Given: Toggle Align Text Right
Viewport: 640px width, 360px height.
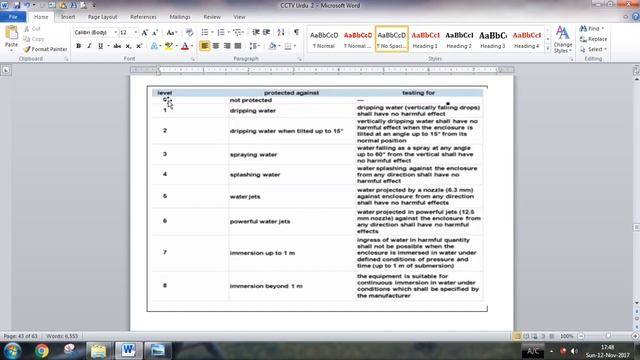Looking at the screenshot, I should pyautogui.click(x=227, y=46).
